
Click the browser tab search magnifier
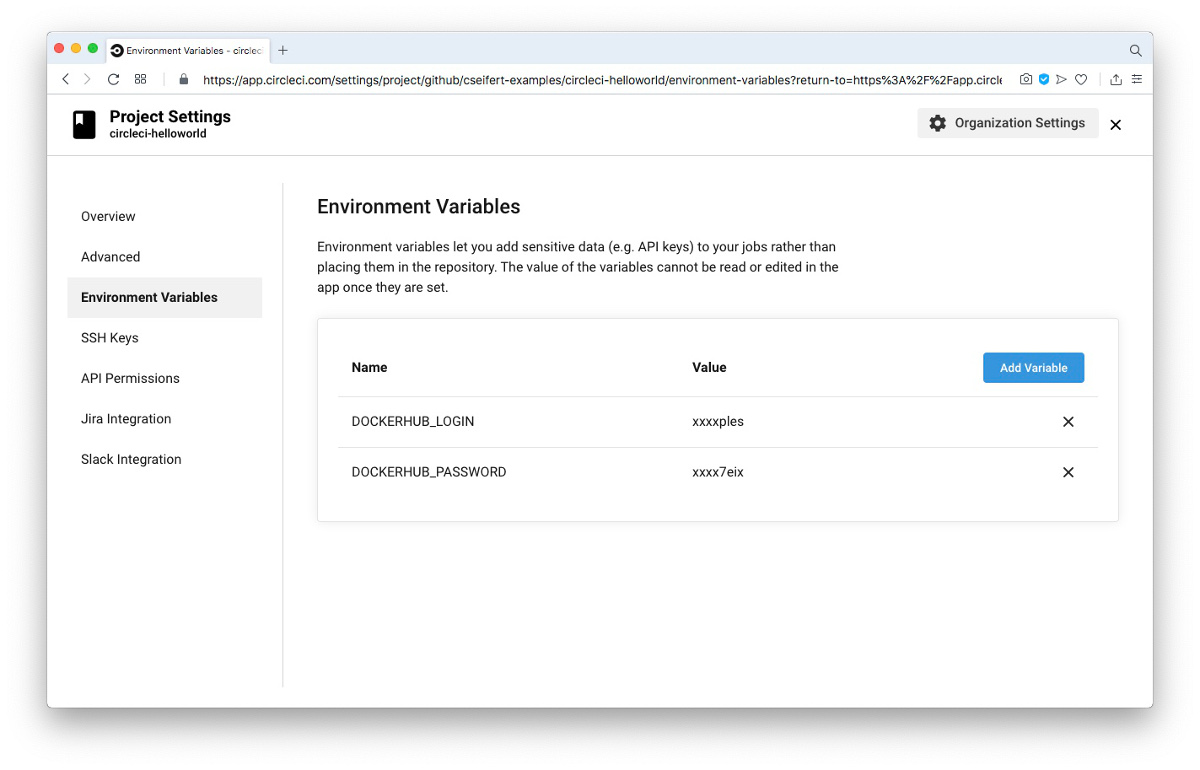[x=1136, y=50]
